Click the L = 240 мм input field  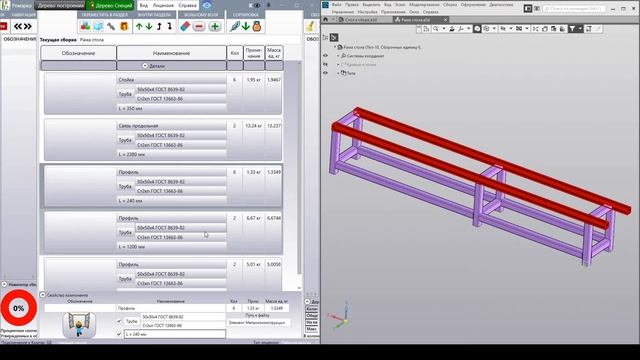pos(175,334)
